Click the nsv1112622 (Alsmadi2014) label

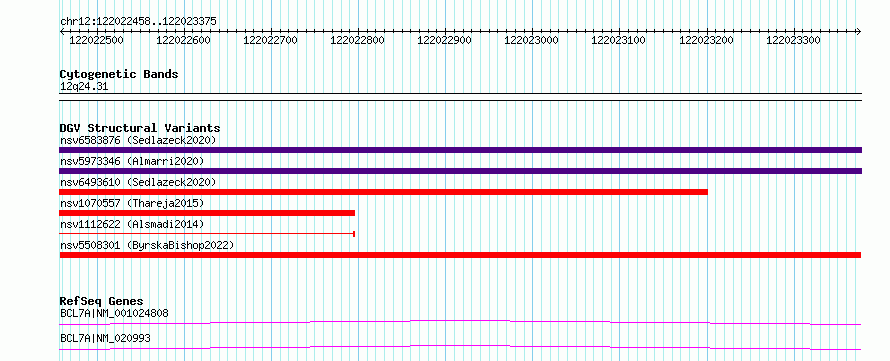pyautogui.click(x=132, y=224)
